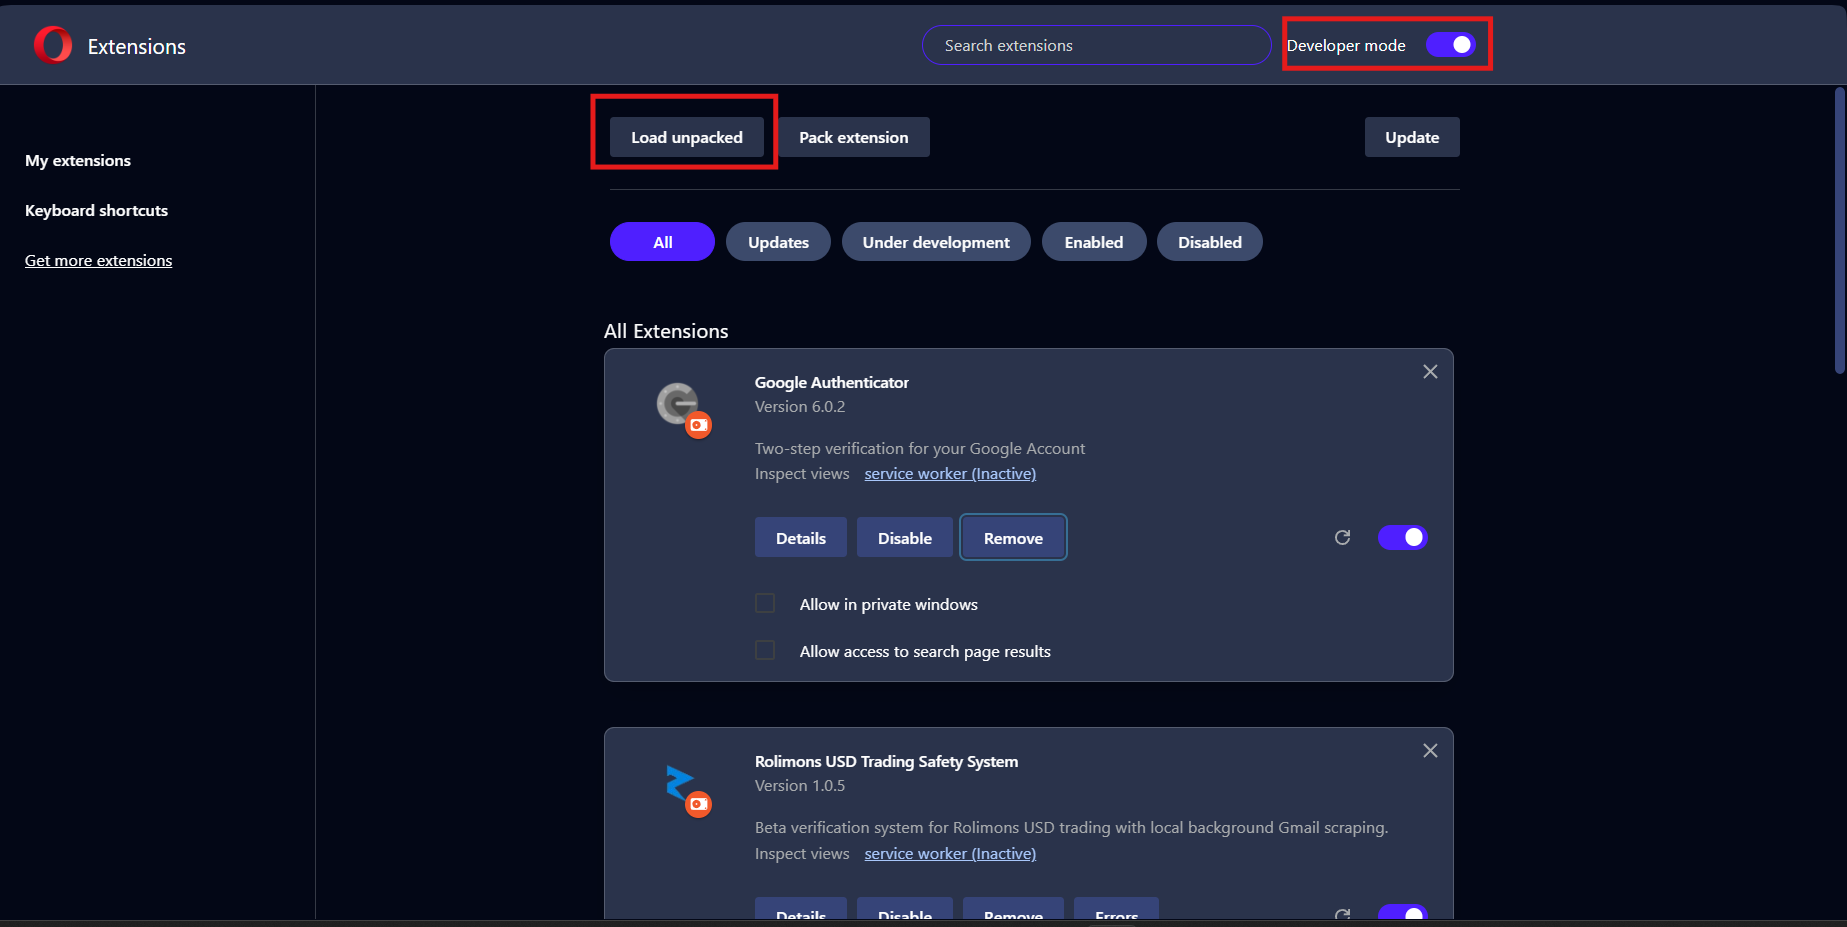
Task: Disable Google Authenticator via Disable button
Action: pos(905,538)
